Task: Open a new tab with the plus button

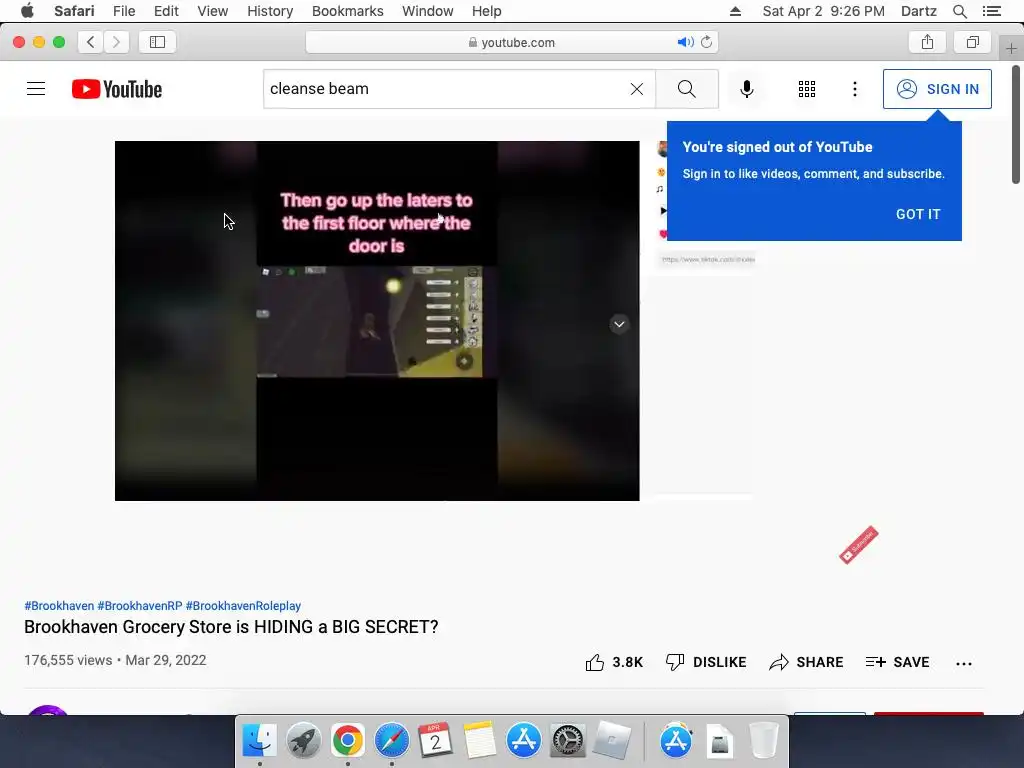Action: point(1011,48)
